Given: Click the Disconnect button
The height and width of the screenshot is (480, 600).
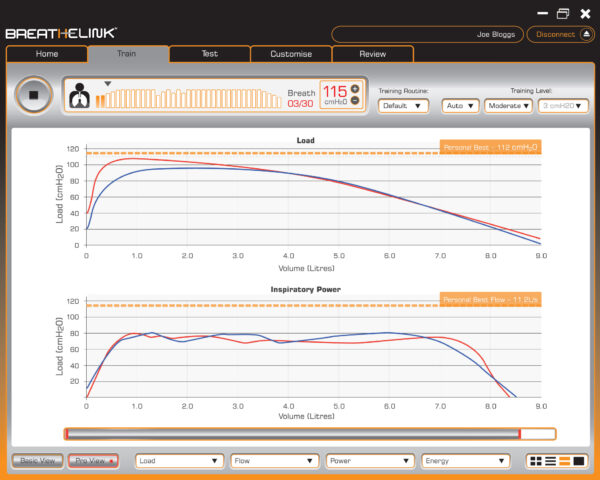Looking at the screenshot, I should click(555, 34).
